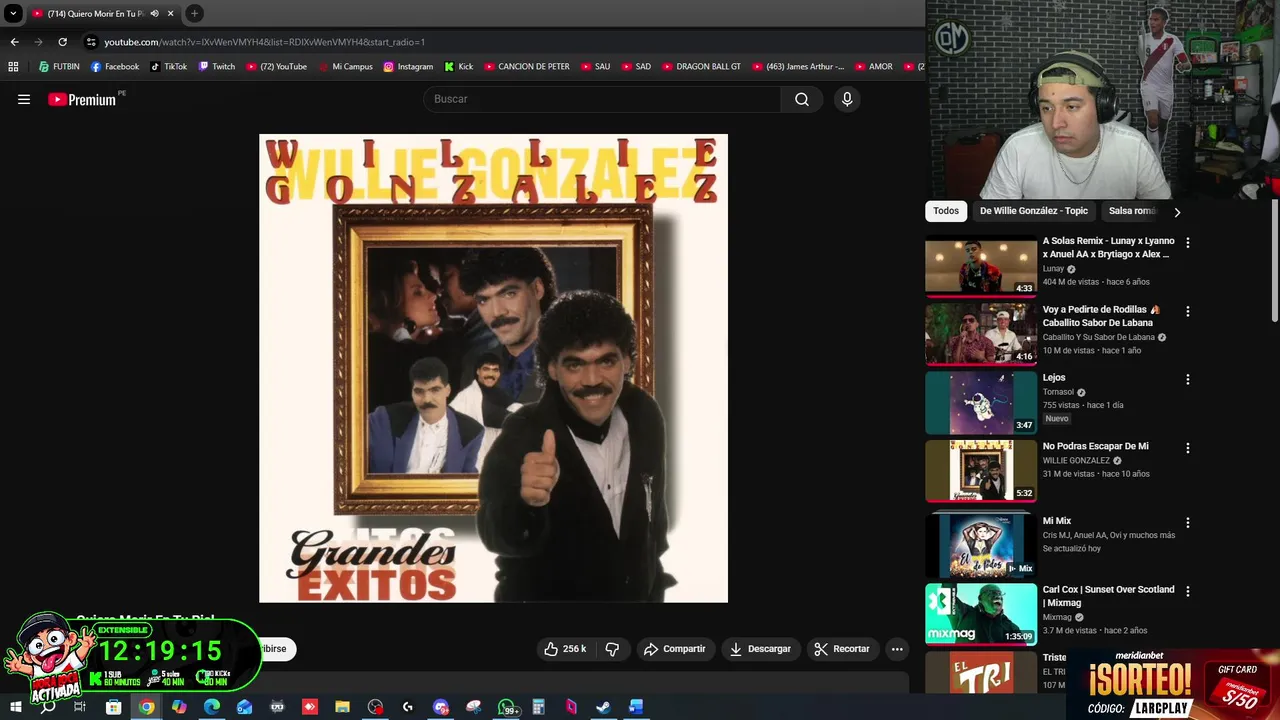The height and width of the screenshot is (720, 1280).
Task: Open the browser tab search dropdown
Action: point(13,14)
